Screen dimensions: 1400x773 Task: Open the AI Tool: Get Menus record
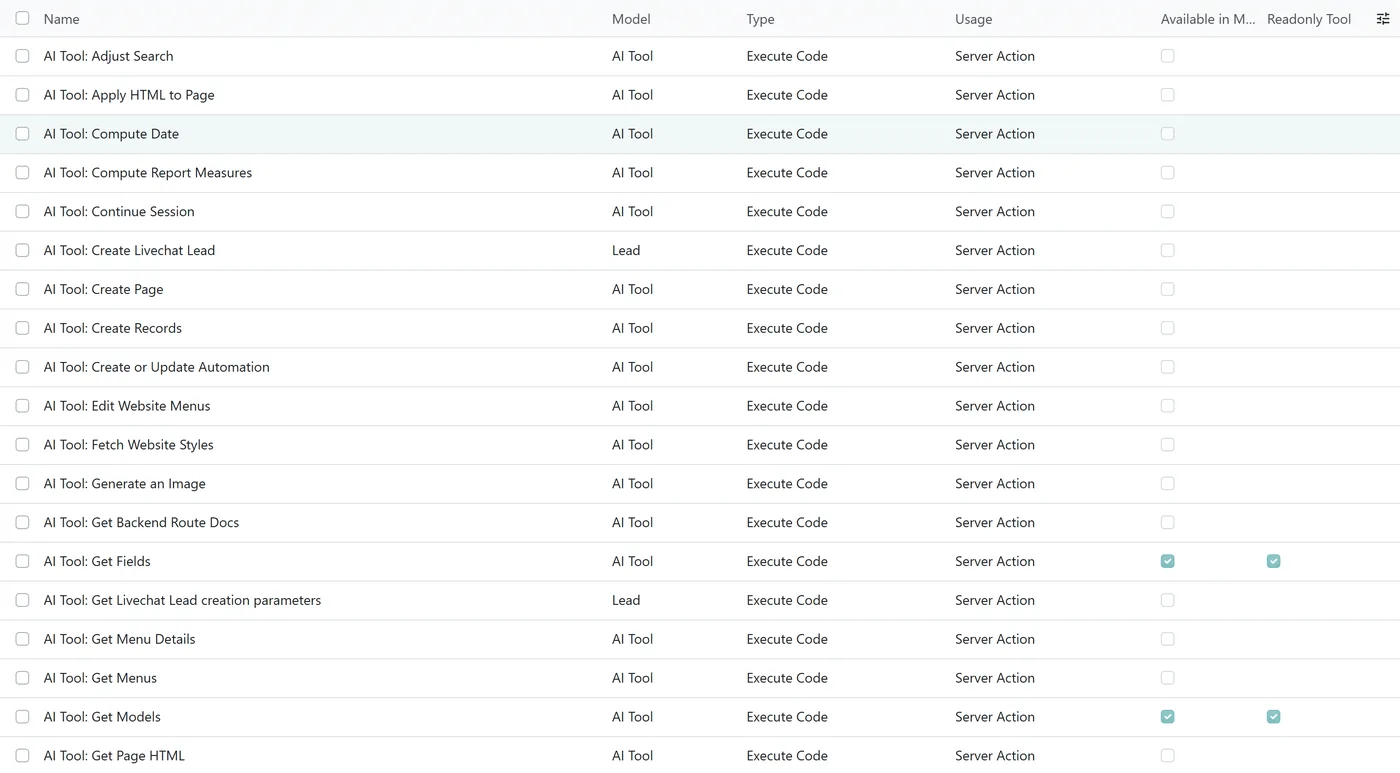point(100,678)
